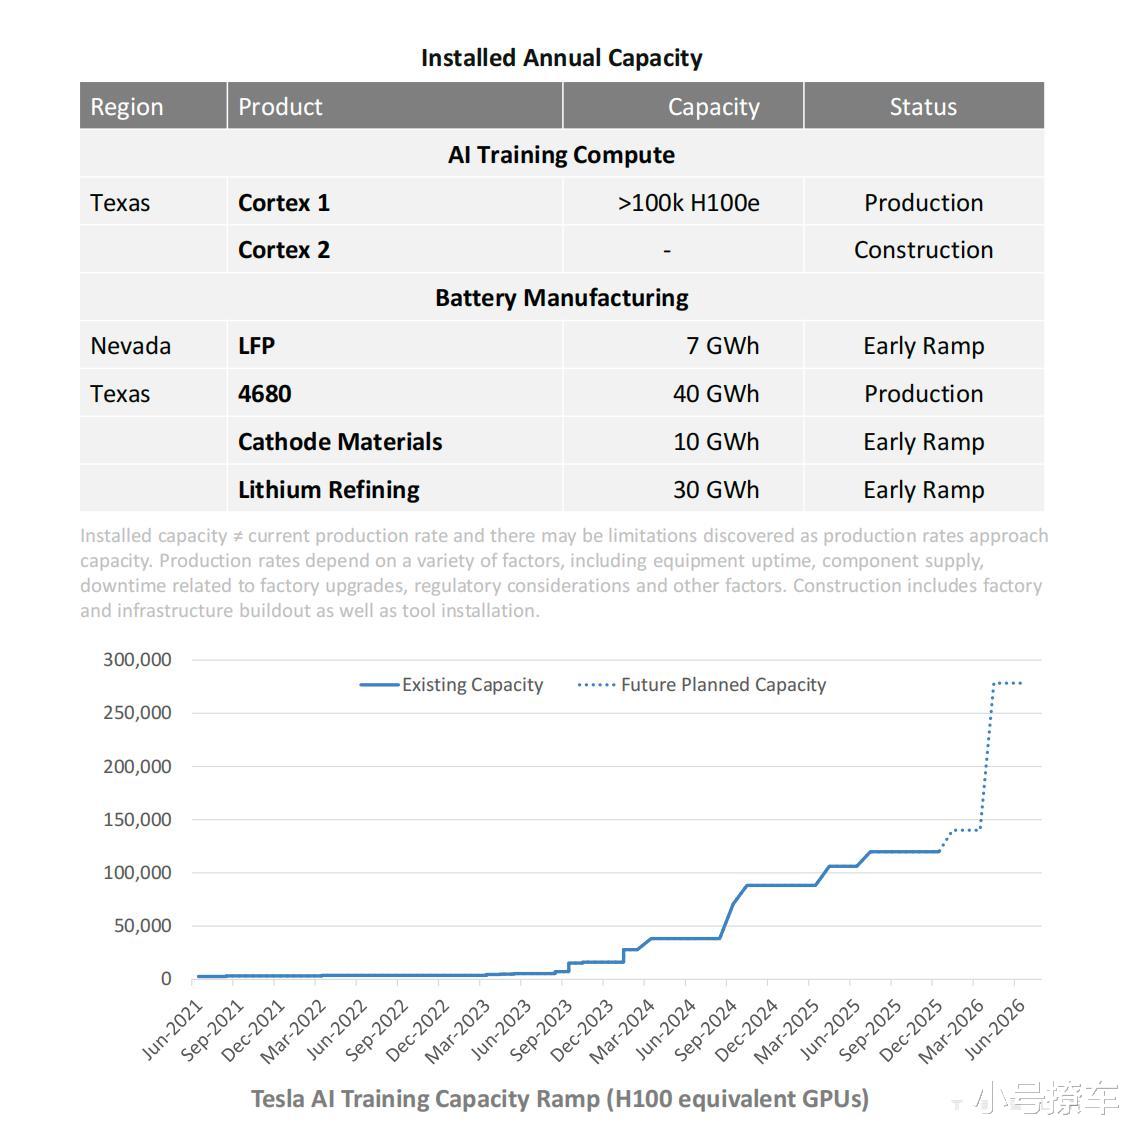This screenshot has height=1140, width=1138.
Task: Click the Cortex 1 product cell
Action: (x=284, y=203)
